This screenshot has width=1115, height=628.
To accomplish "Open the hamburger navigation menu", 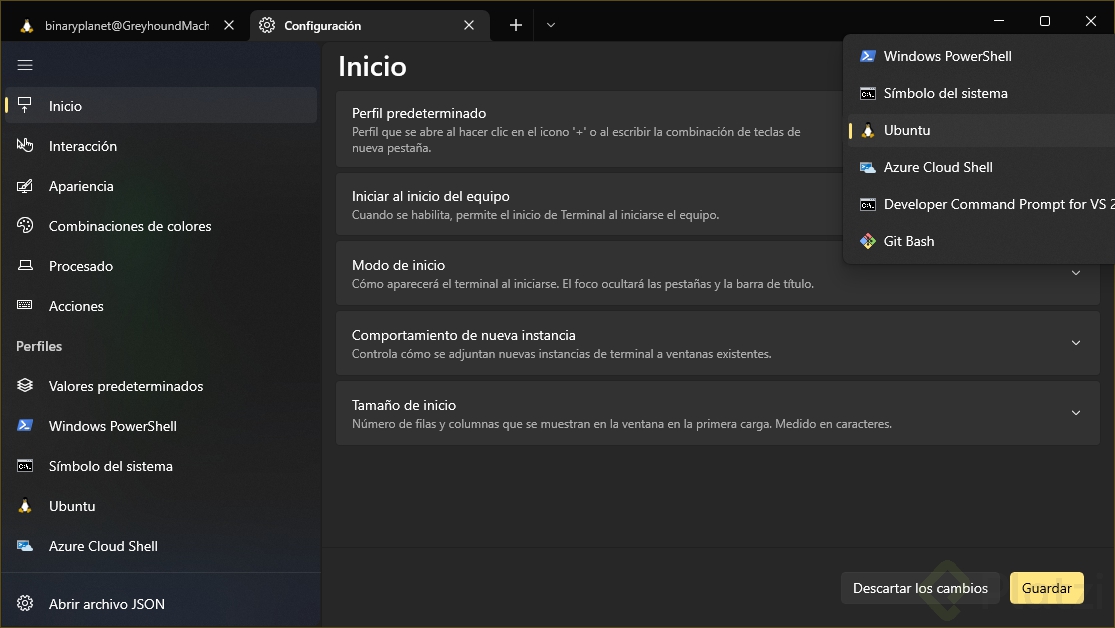I will (25, 65).
